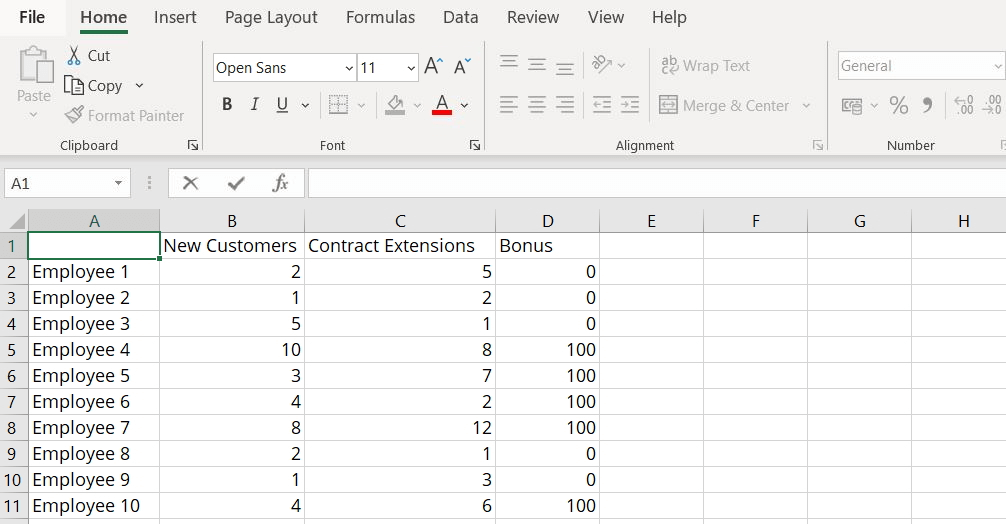
Task: Select cell Employee 7
Action: pyautogui.click(x=94, y=428)
